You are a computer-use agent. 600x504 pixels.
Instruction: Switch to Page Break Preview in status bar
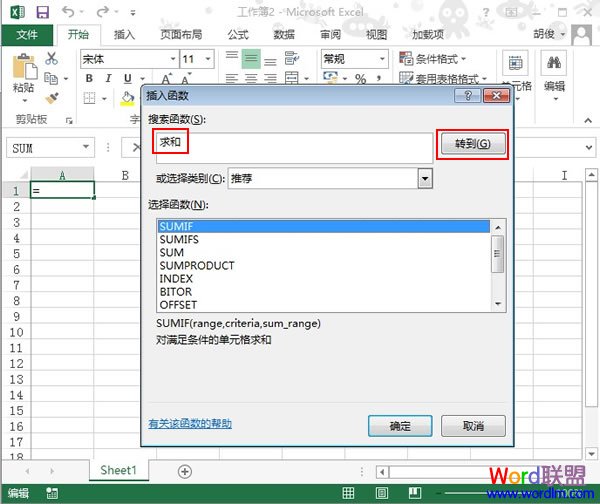pyautogui.click(x=415, y=493)
